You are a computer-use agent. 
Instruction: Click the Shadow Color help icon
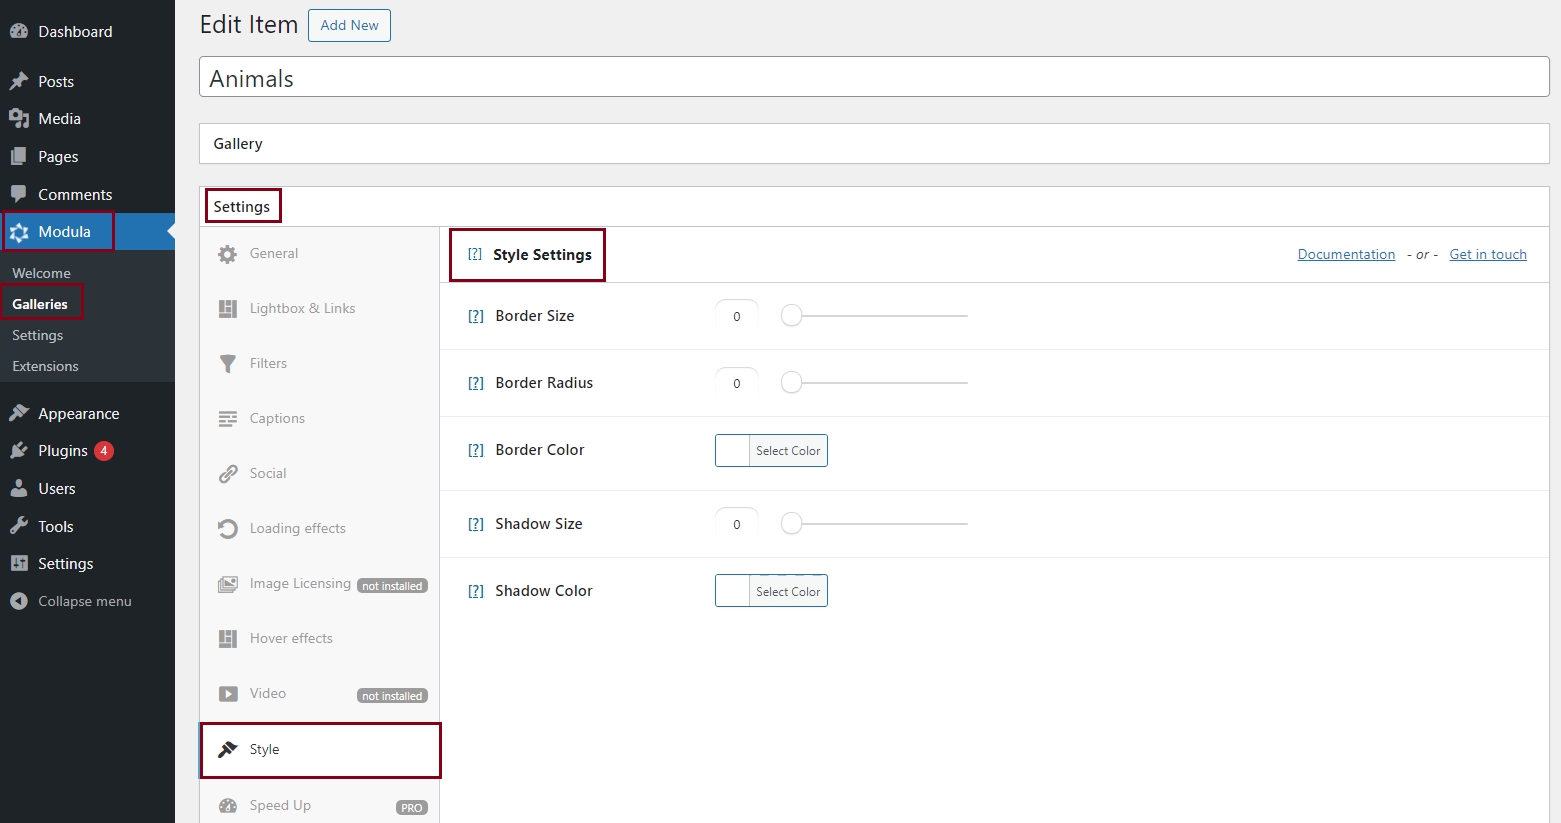point(476,591)
